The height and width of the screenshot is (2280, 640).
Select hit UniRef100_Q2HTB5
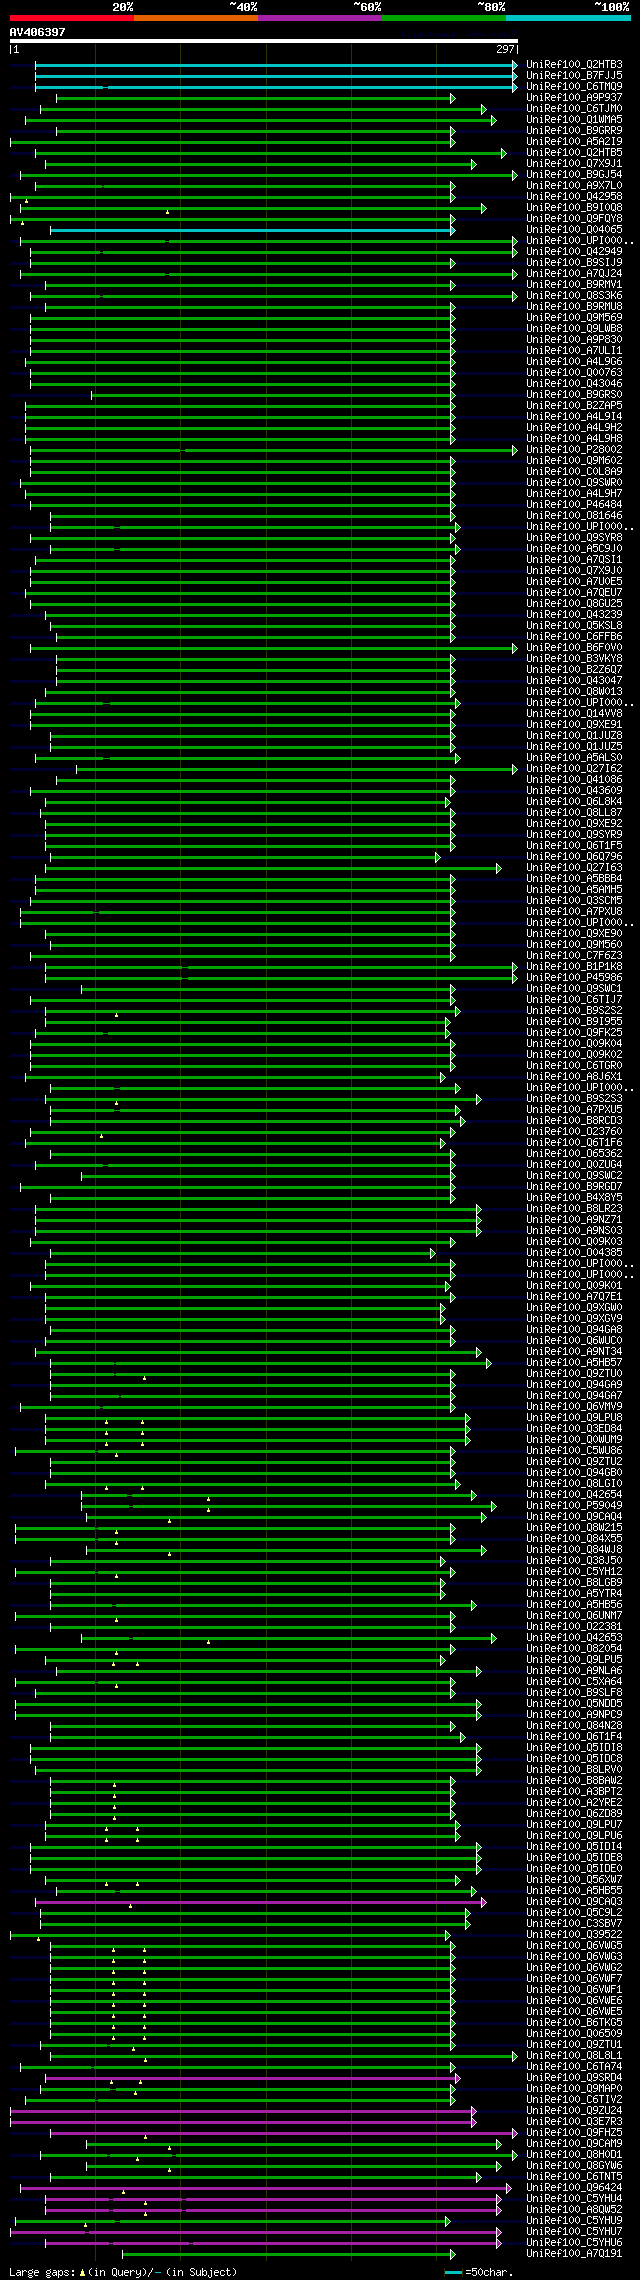click(574, 153)
